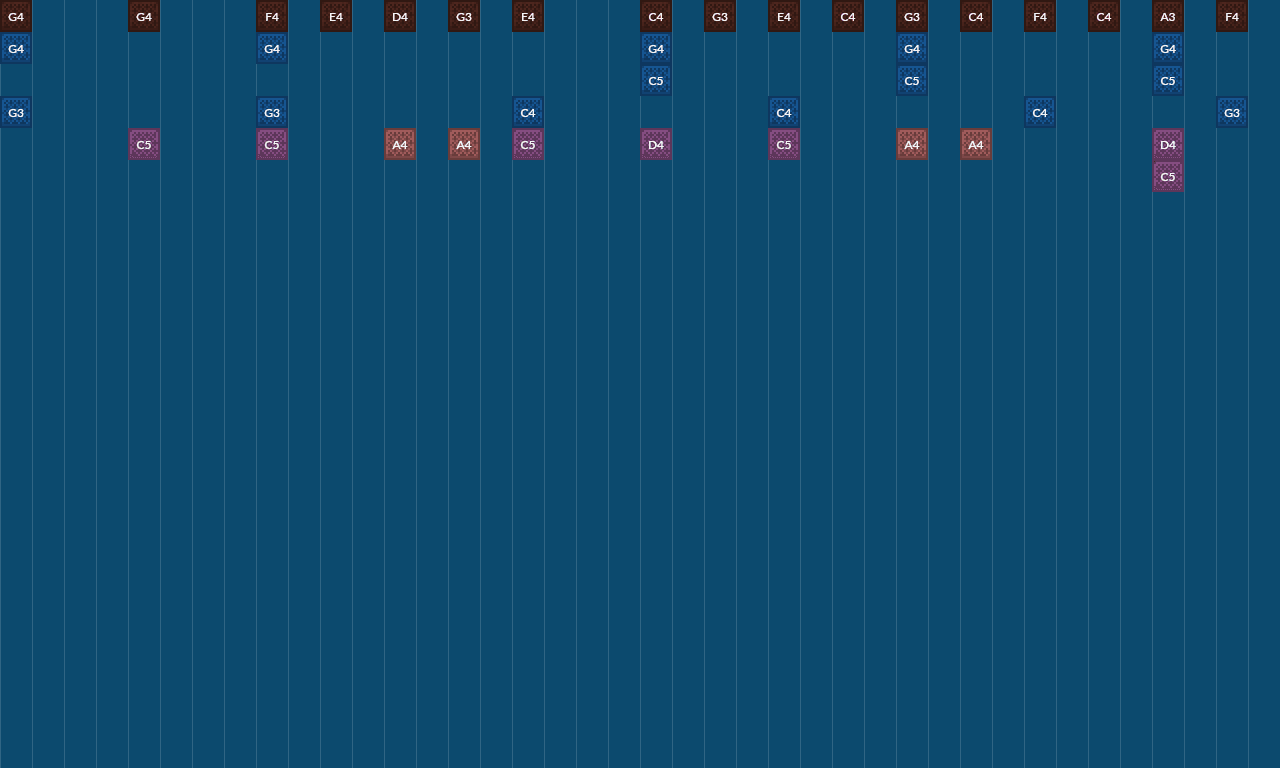Image resolution: width=1280 pixels, height=768 pixels.
Task: Select the red A4 note under the brown G3
Action: (x=464, y=144)
